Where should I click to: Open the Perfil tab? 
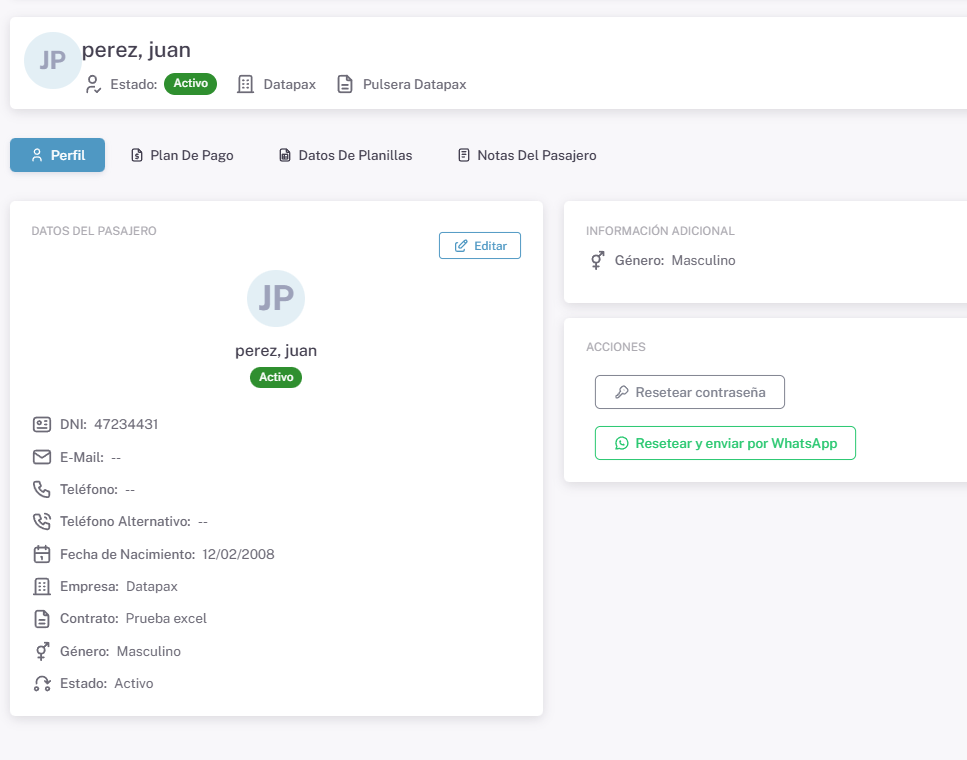point(57,155)
